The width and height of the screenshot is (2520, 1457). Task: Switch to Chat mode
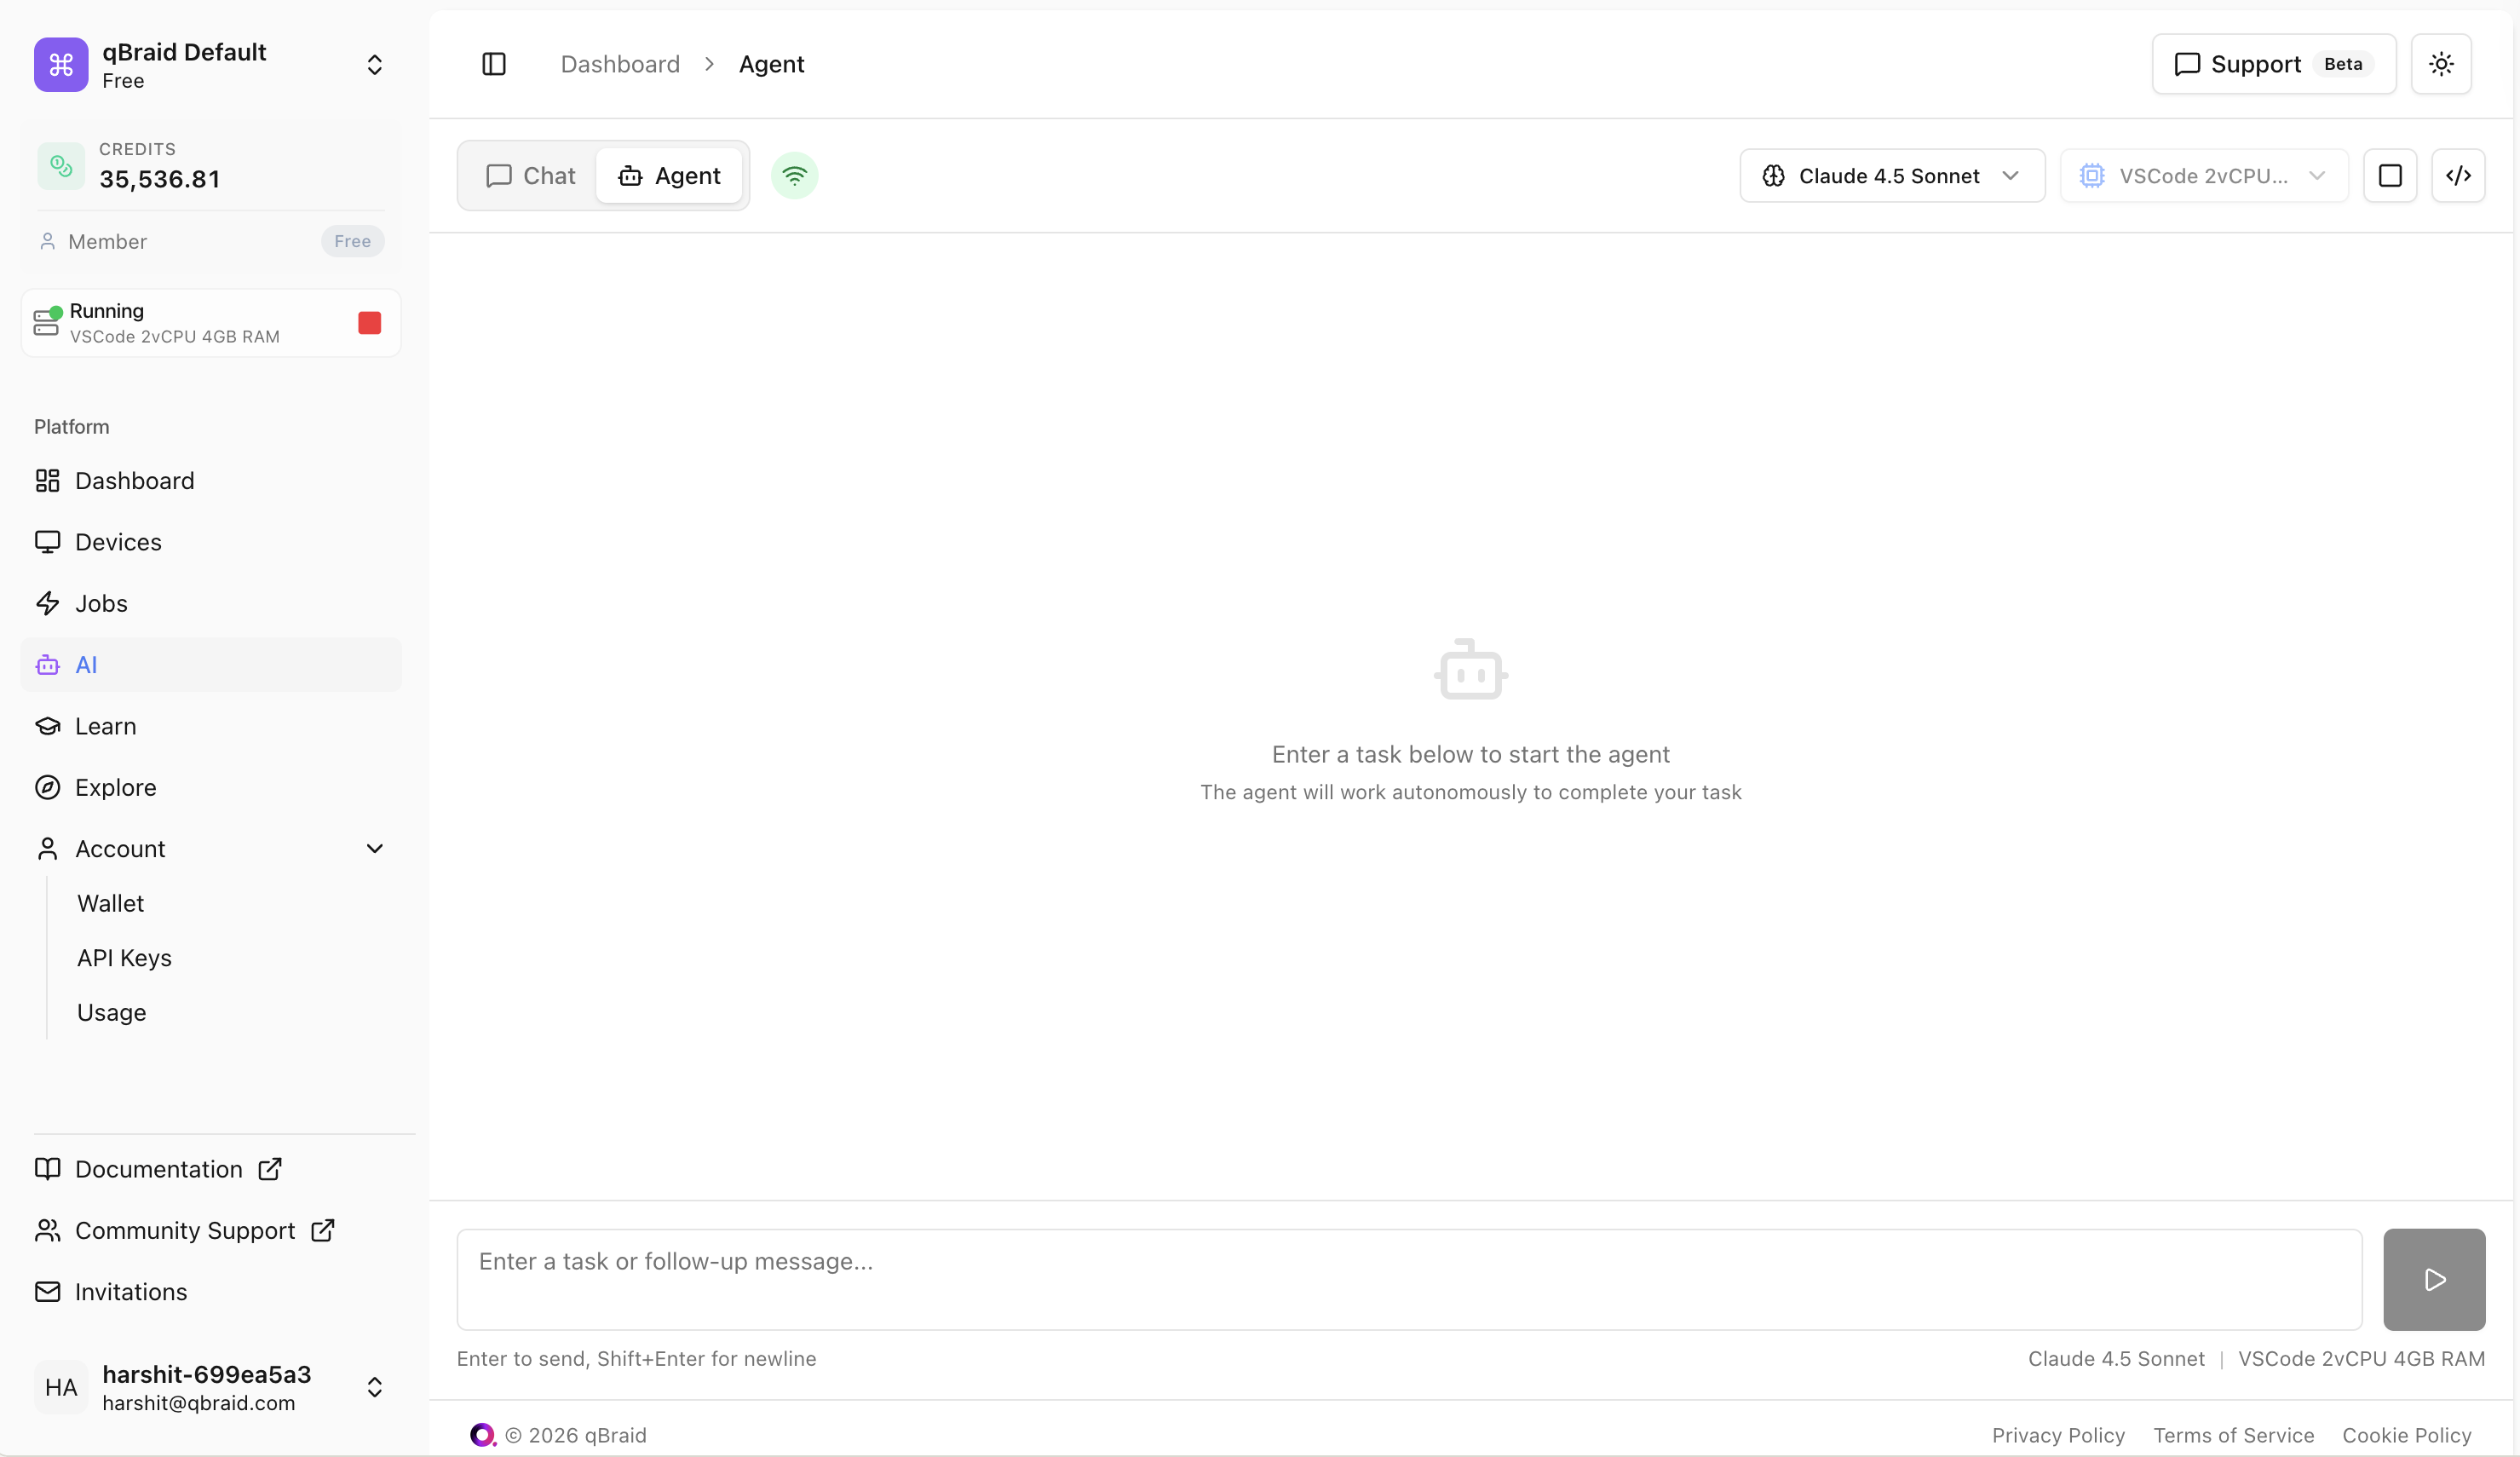click(531, 176)
